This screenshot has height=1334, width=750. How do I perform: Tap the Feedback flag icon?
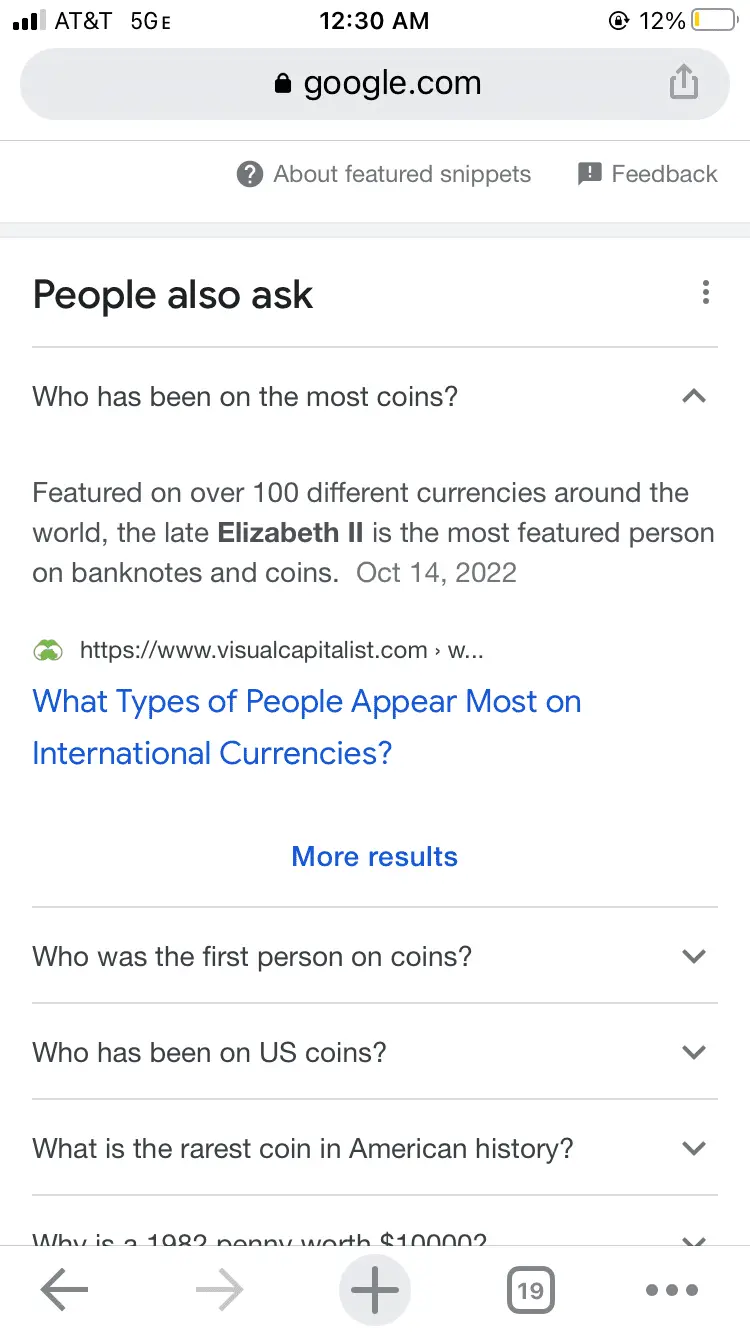pos(590,174)
